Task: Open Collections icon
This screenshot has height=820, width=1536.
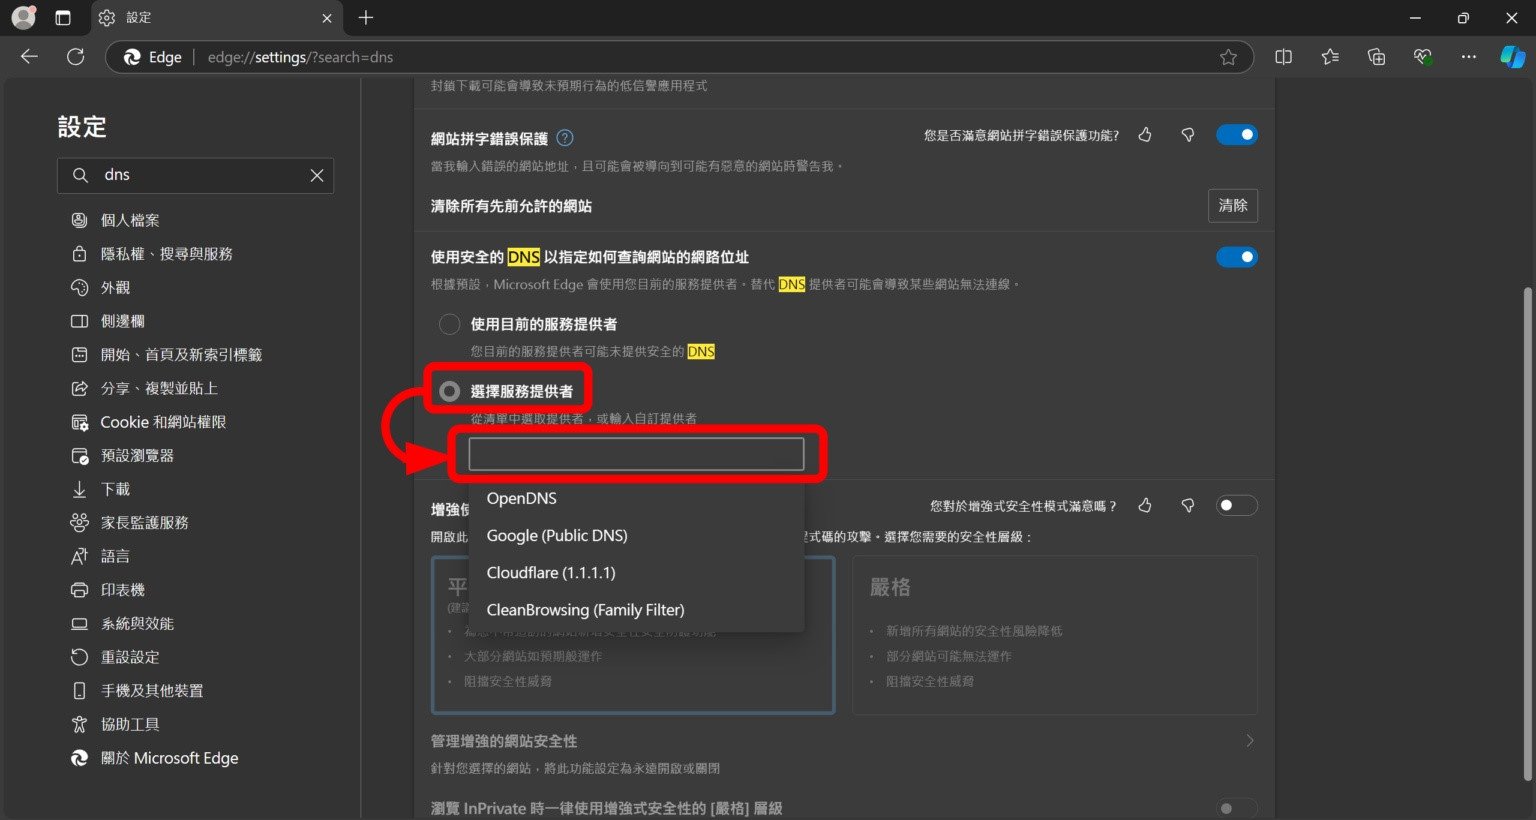Action: [x=1376, y=57]
